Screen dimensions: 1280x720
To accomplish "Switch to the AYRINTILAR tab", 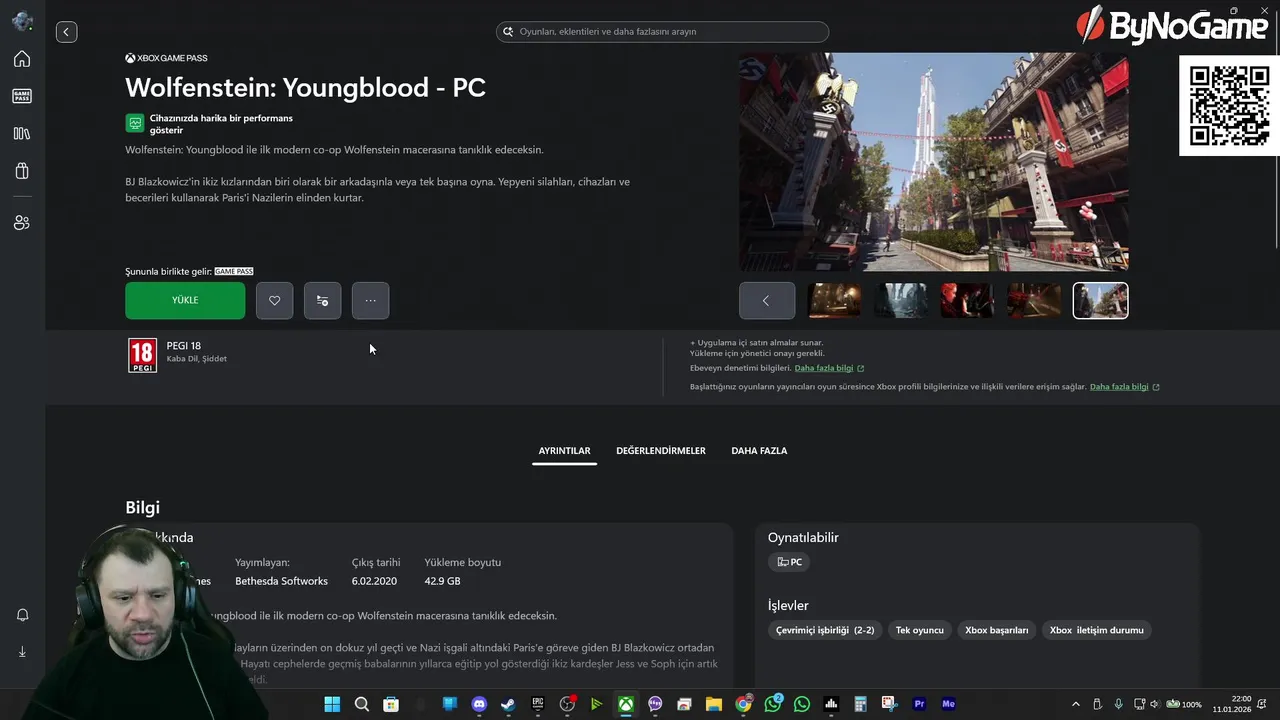I will 564,451.
